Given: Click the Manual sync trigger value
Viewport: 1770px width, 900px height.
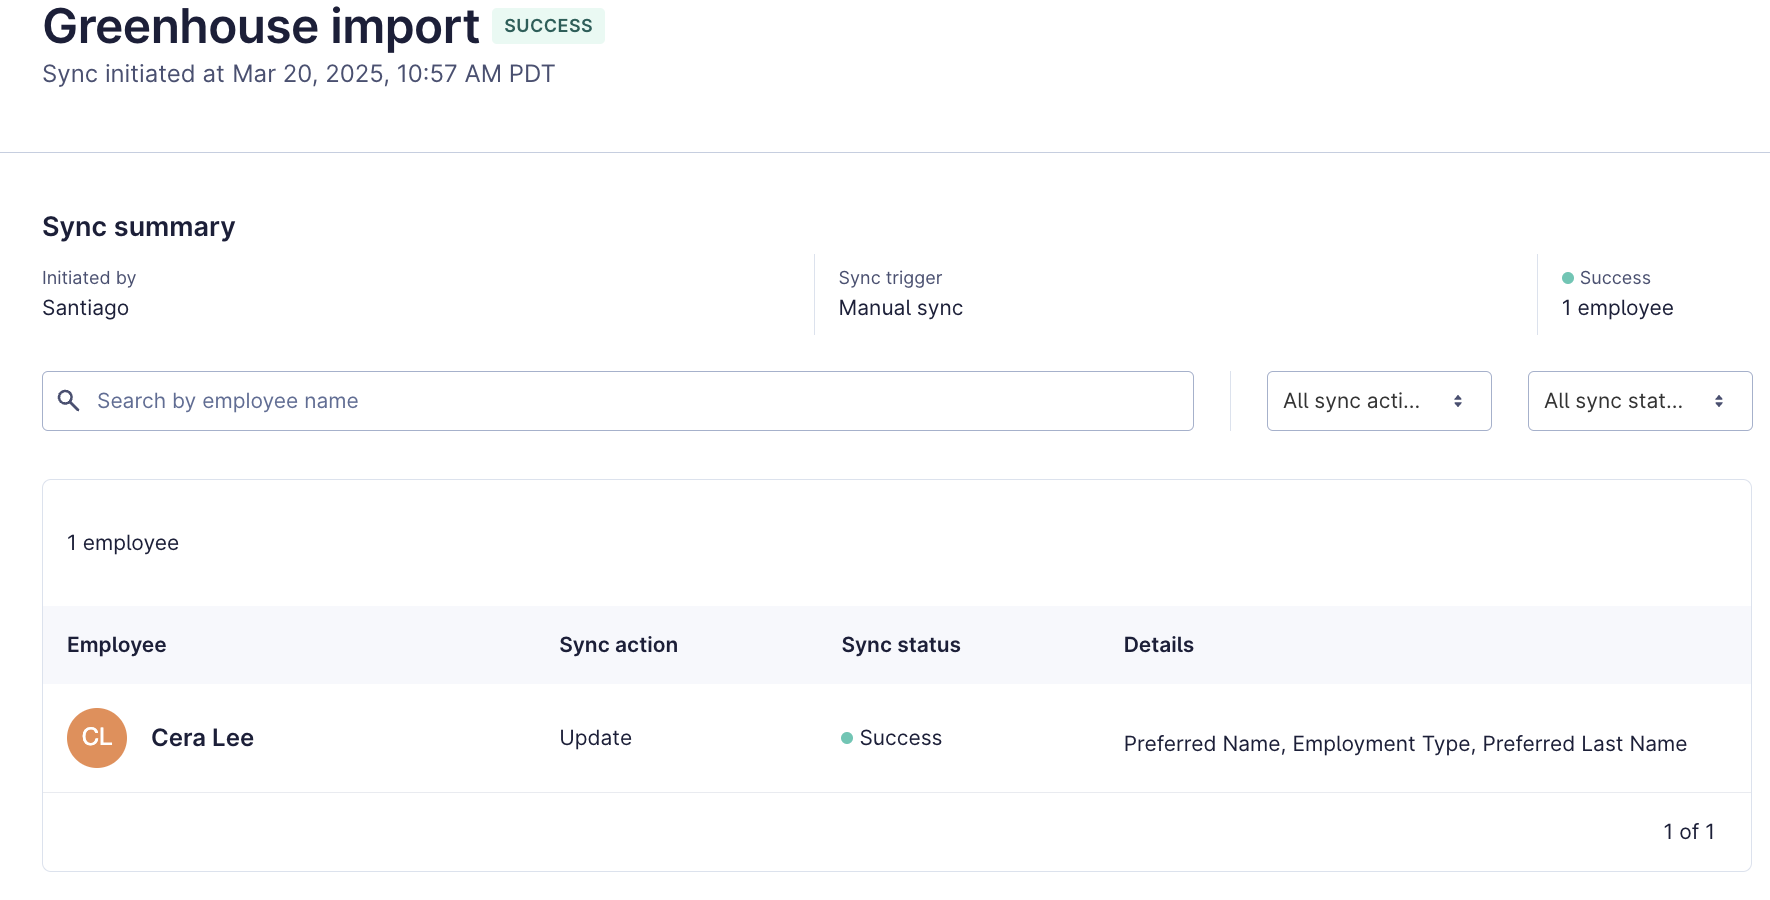Looking at the screenshot, I should 900,308.
